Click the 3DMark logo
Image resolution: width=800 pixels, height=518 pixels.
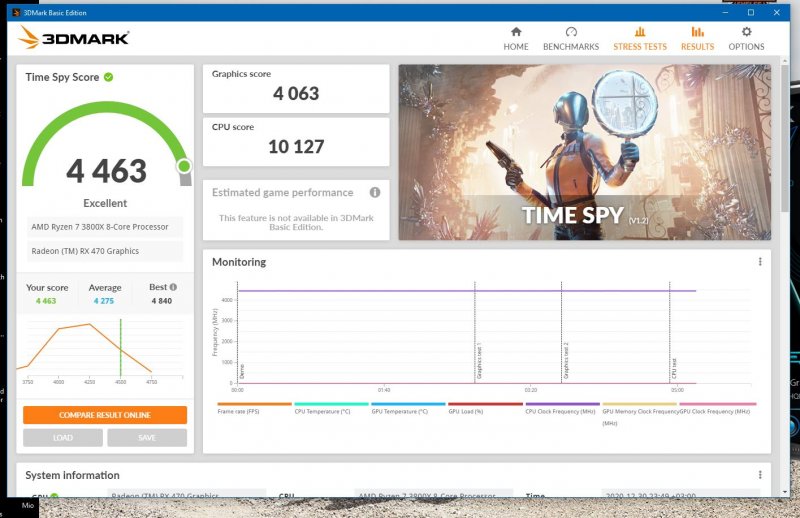(73, 38)
